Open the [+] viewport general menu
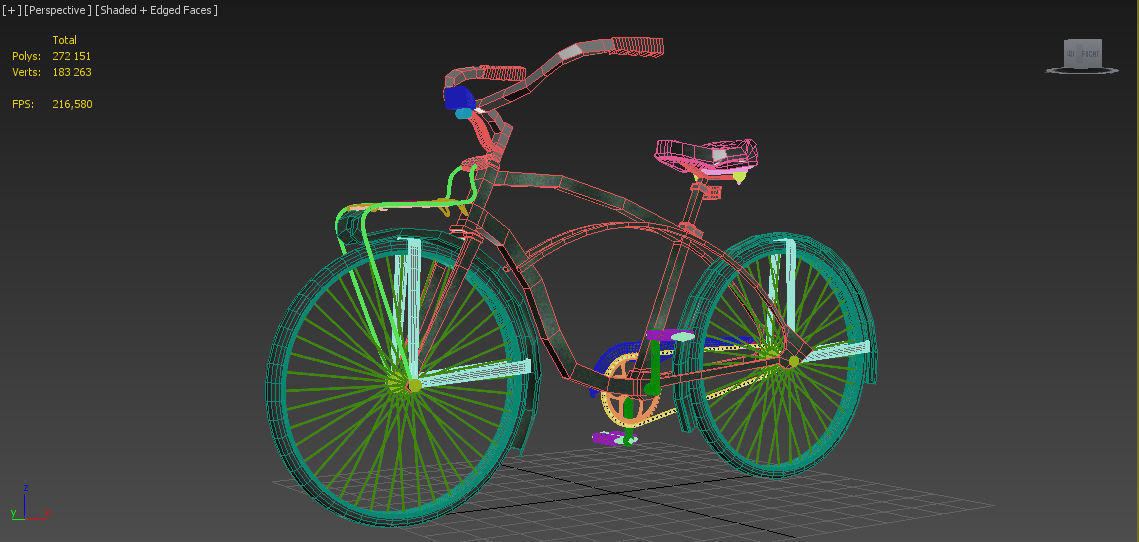This screenshot has width=1139, height=542. pyautogui.click(x=11, y=10)
